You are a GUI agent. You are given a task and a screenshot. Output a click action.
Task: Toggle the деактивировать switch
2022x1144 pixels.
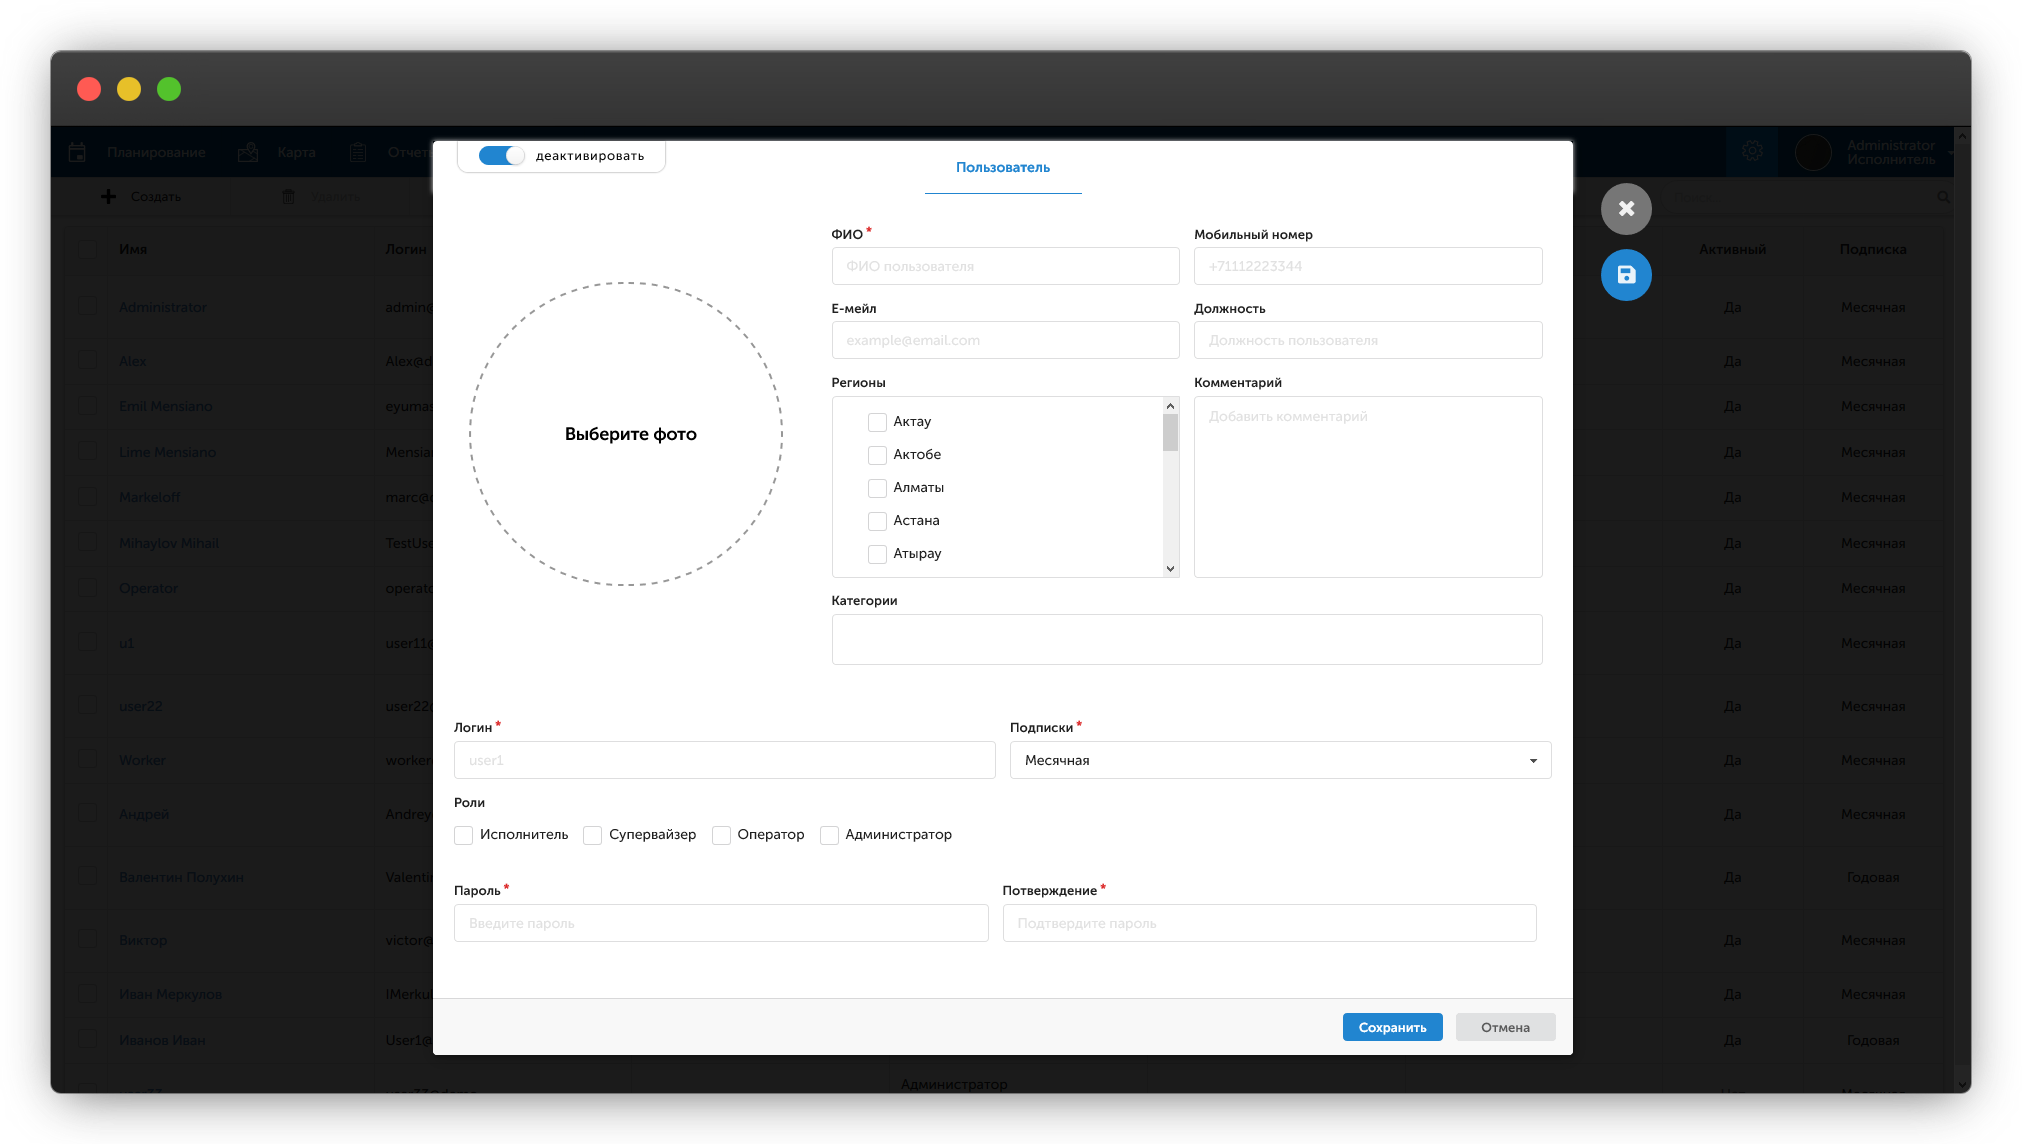(x=501, y=156)
